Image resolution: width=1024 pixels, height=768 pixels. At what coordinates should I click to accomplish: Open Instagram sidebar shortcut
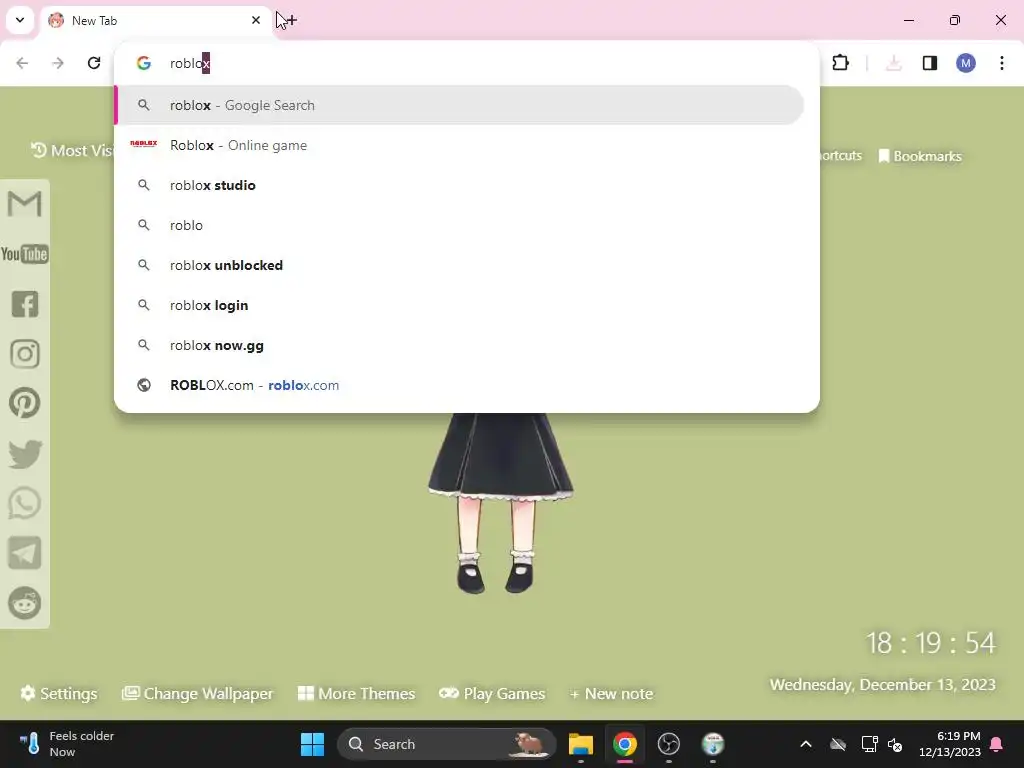pyautogui.click(x=25, y=354)
